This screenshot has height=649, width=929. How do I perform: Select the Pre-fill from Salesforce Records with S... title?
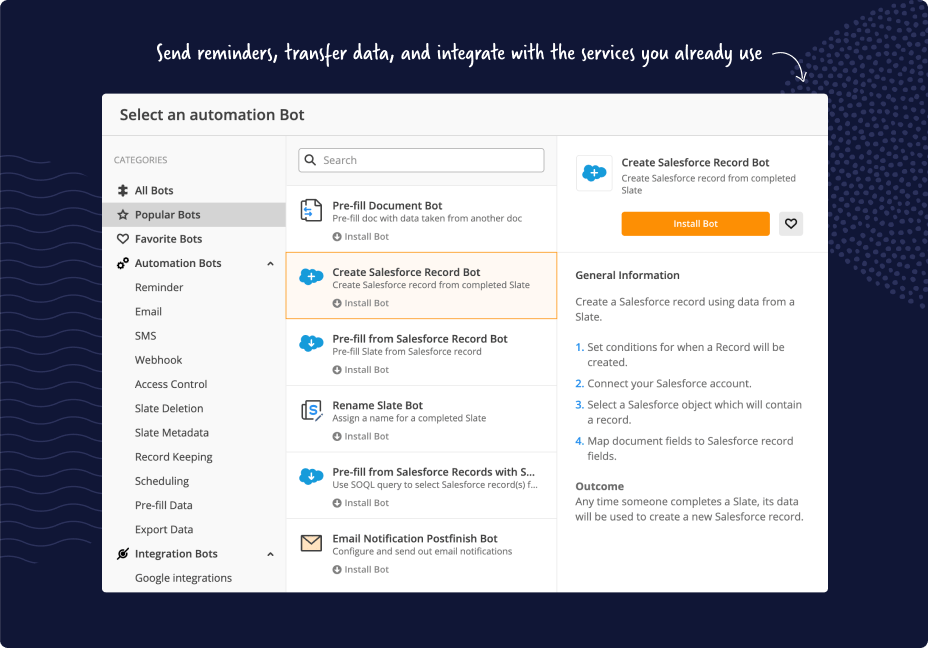pyautogui.click(x=433, y=472)
